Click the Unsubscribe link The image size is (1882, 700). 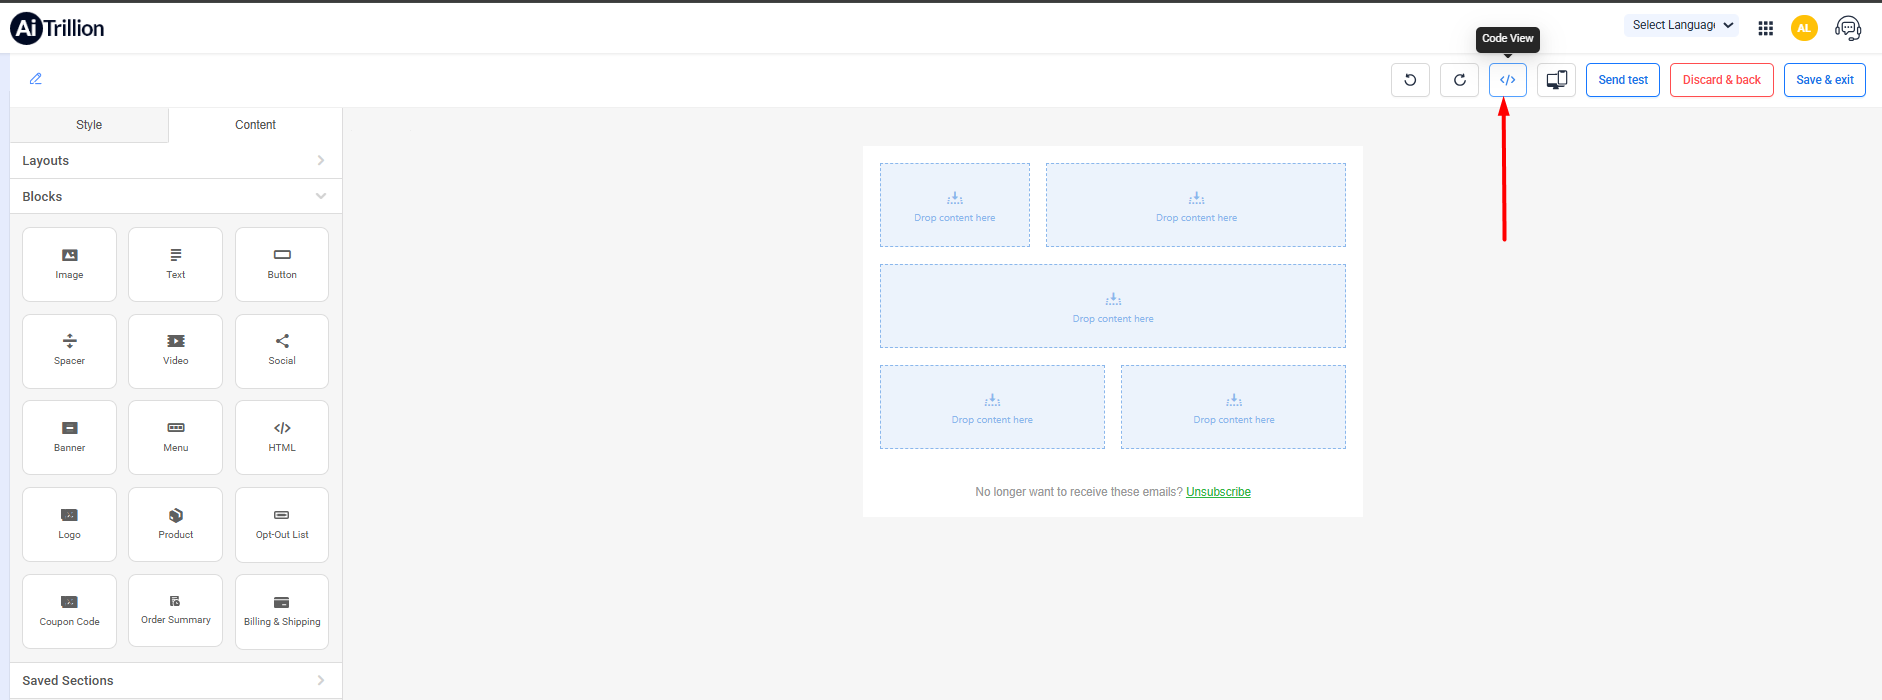pyautogui.click(x=1218, y=492)
